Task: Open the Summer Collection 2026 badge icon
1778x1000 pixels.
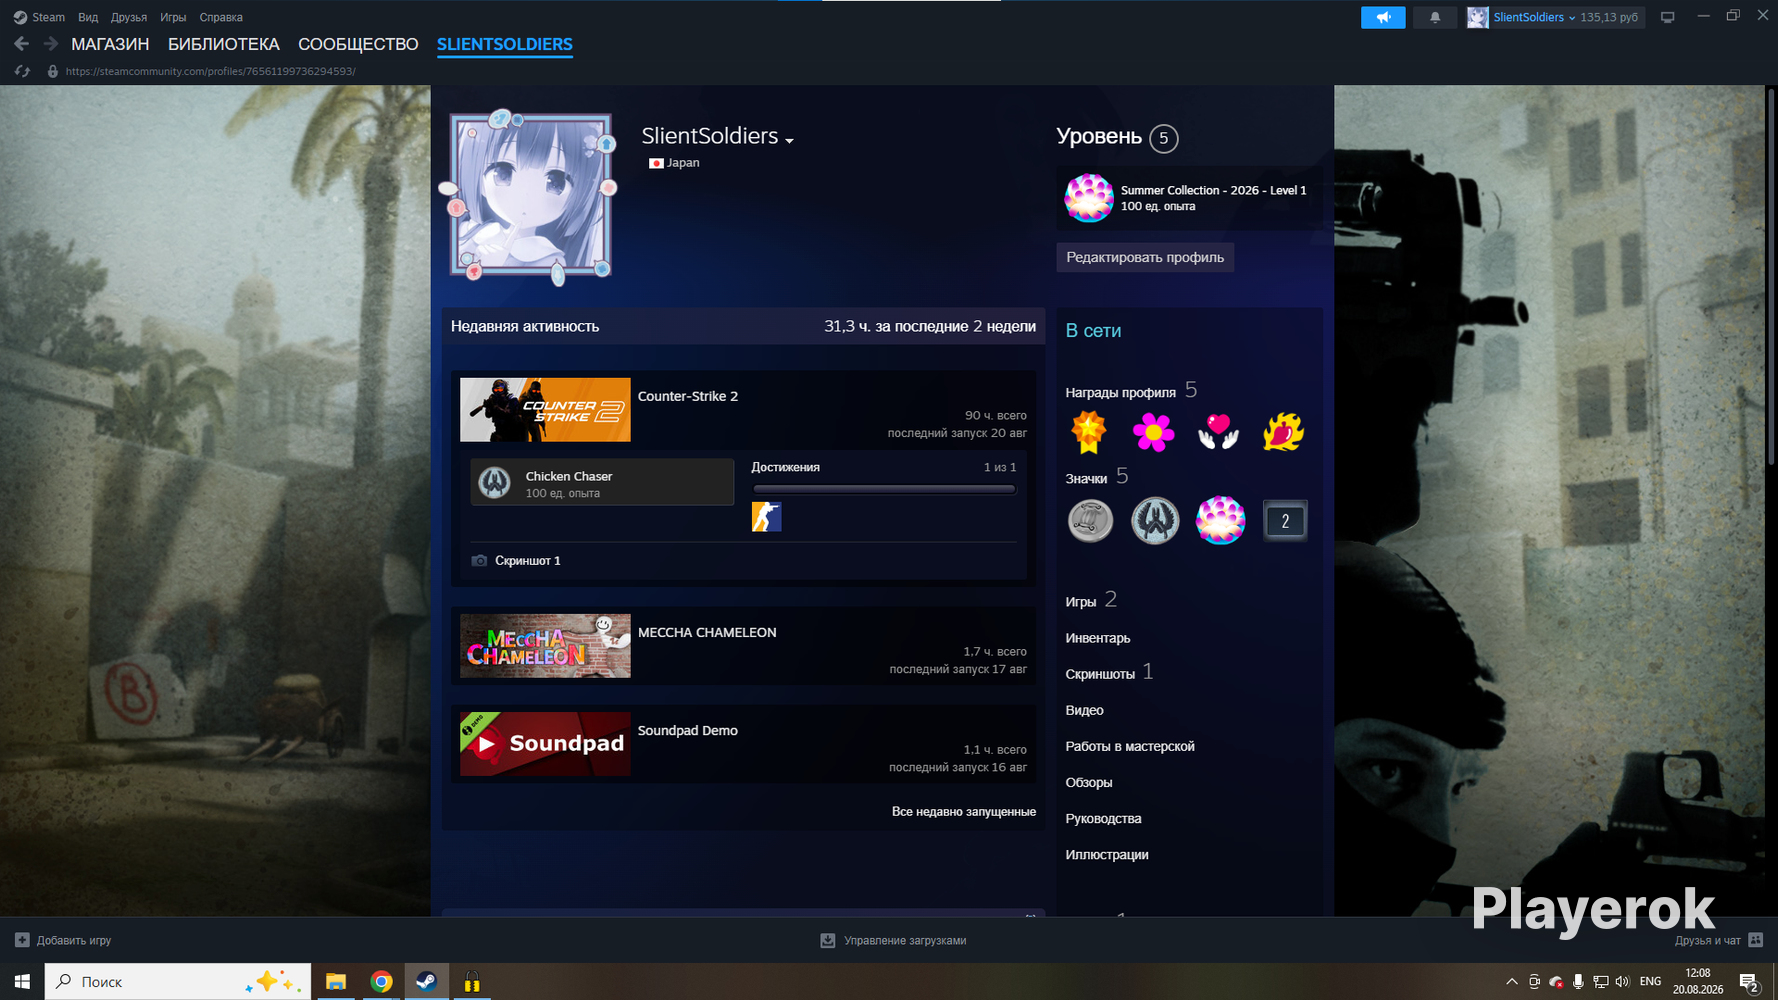Action: pos(1088,197)
